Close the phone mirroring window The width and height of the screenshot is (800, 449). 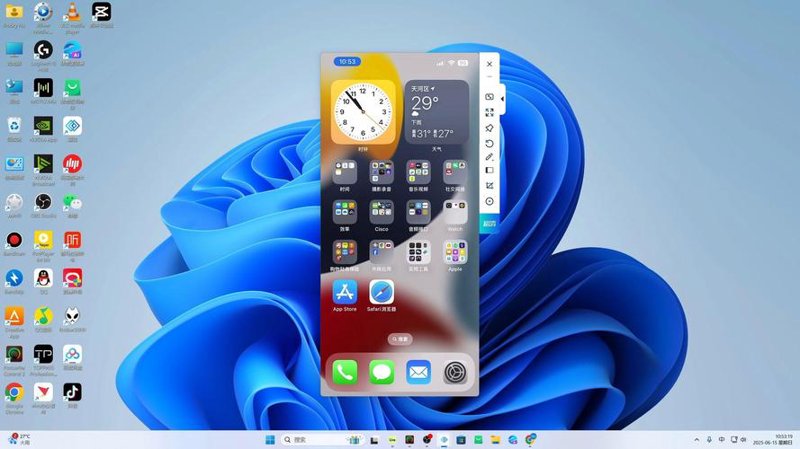click(489, 64)
